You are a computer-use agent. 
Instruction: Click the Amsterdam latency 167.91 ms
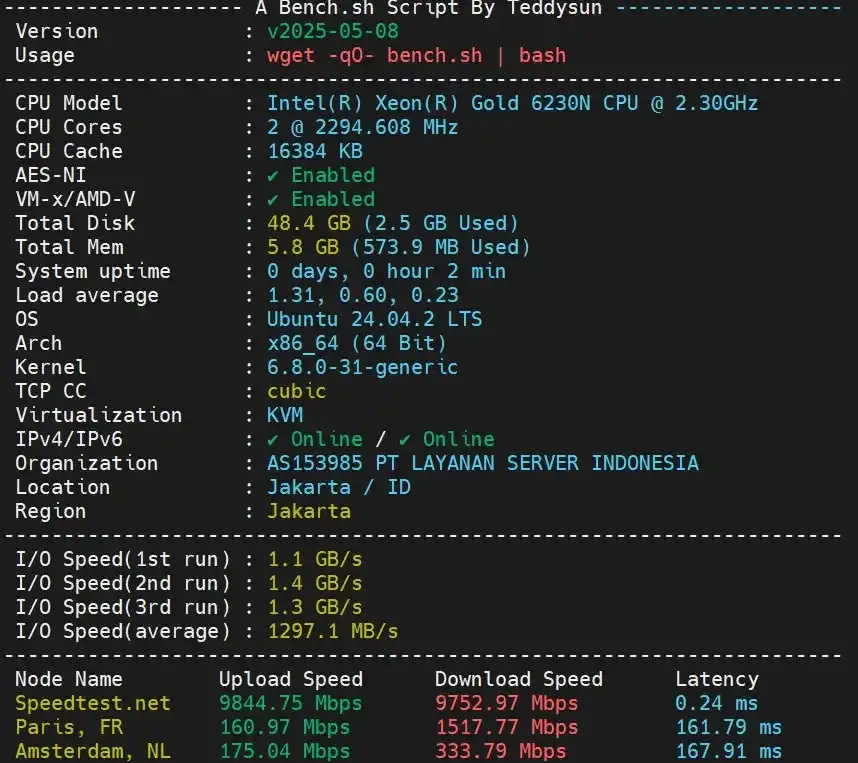point(729,751)
